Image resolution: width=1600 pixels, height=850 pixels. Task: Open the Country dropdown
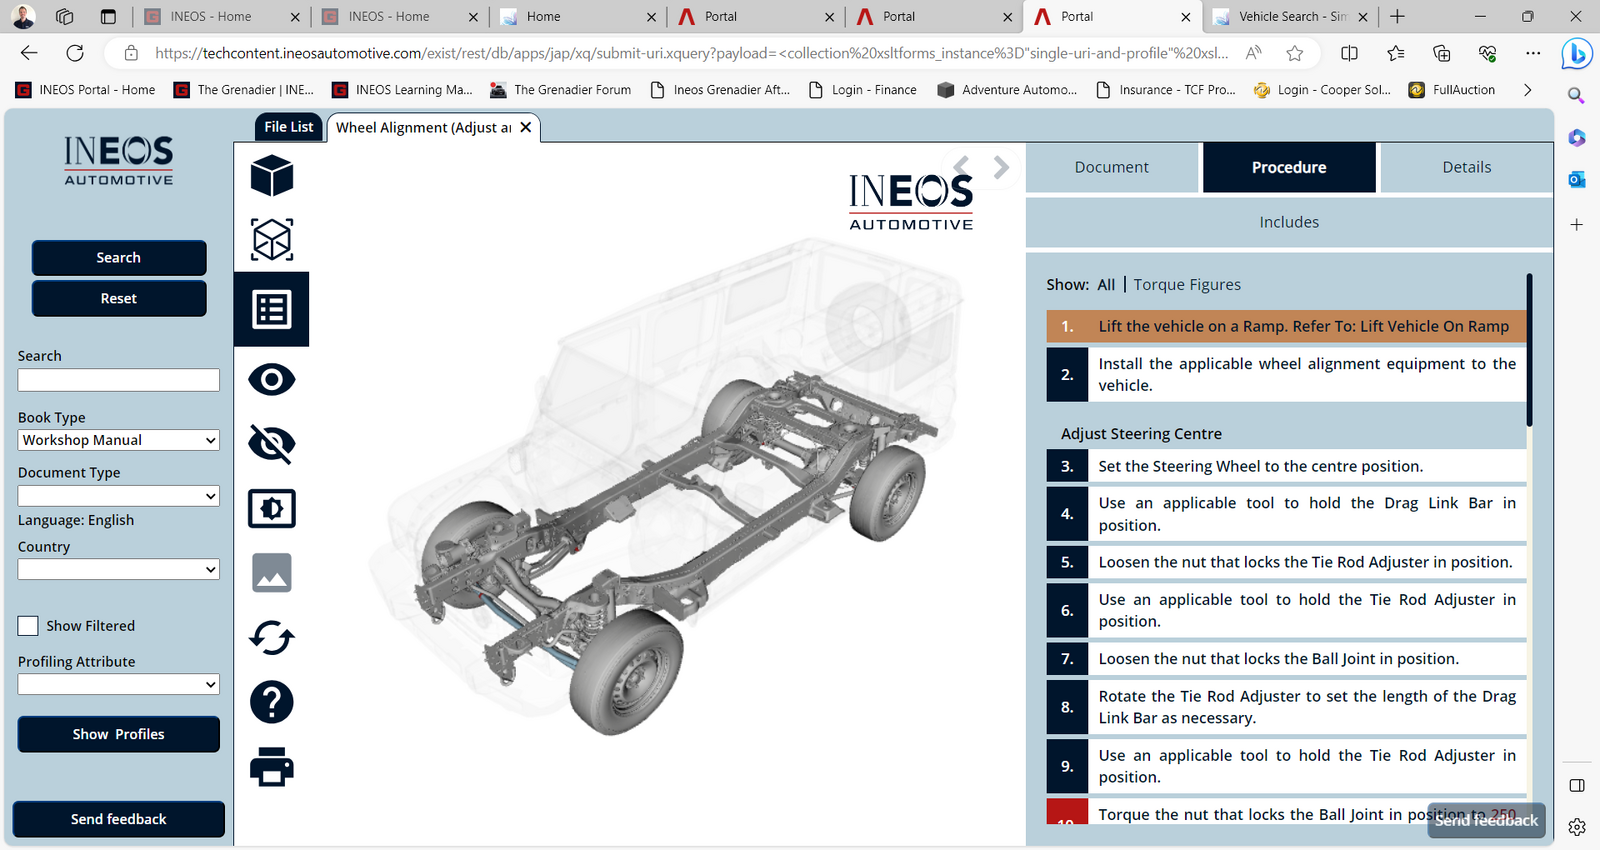coord(119,569)
